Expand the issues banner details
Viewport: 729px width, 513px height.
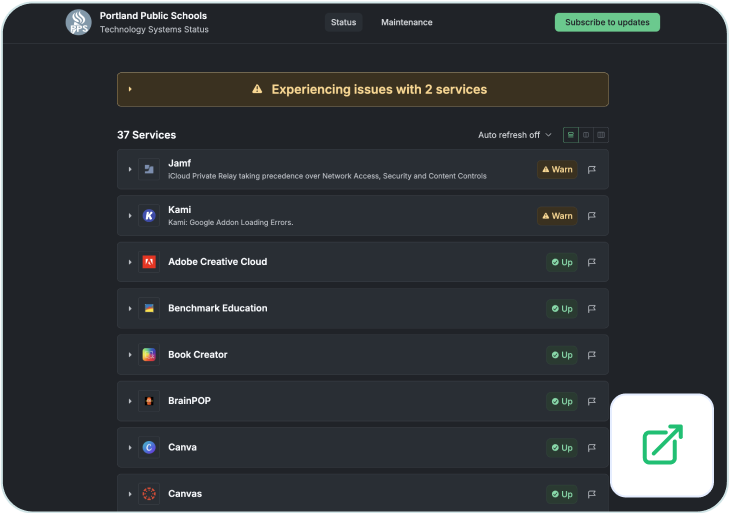(130, 89)
